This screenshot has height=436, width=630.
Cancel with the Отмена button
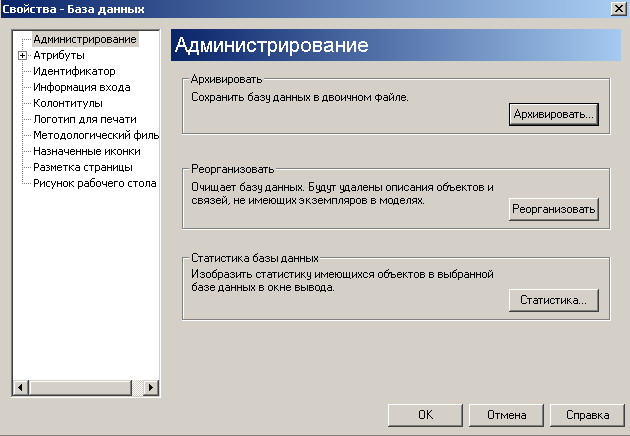(x=506, y=415)
